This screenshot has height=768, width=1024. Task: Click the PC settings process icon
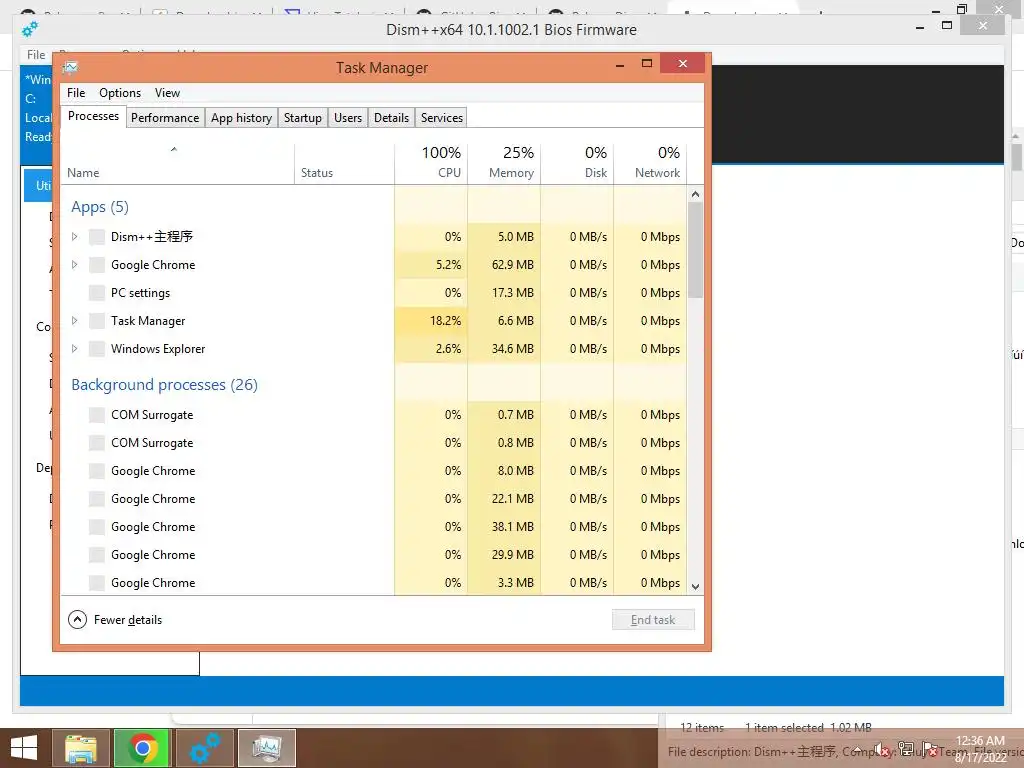point(97,293)
